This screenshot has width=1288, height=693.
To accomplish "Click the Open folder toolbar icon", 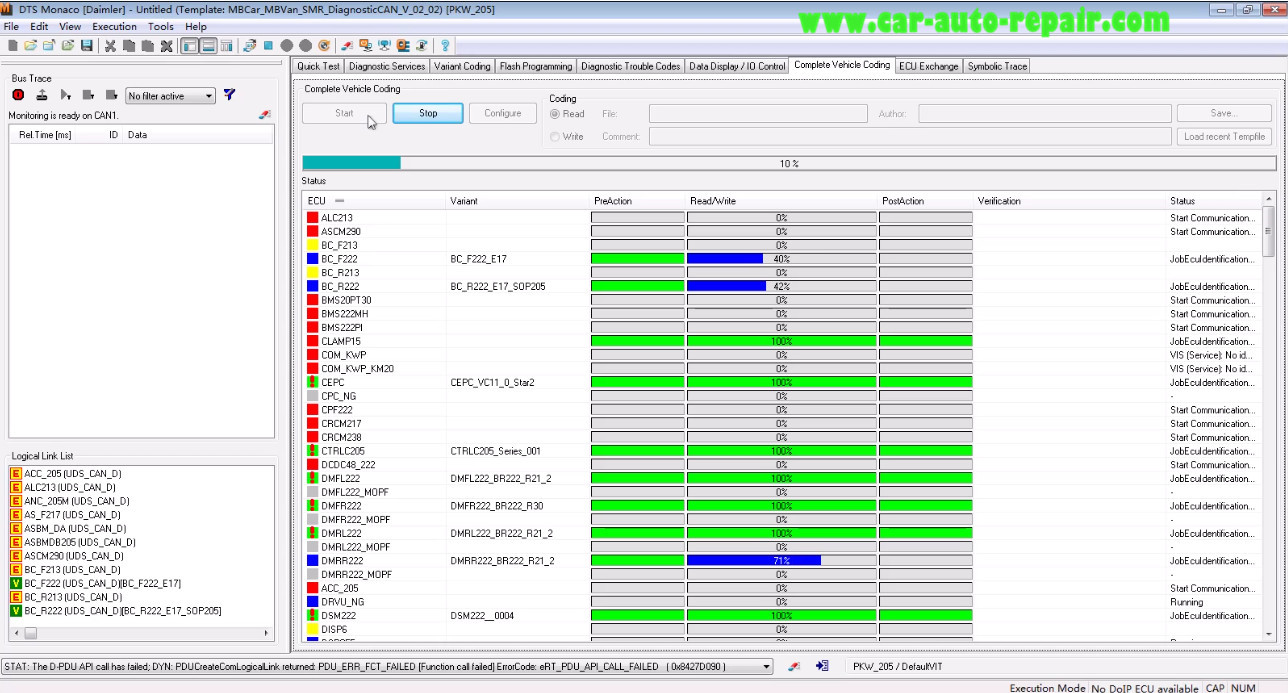I will (x=31, y=46).
